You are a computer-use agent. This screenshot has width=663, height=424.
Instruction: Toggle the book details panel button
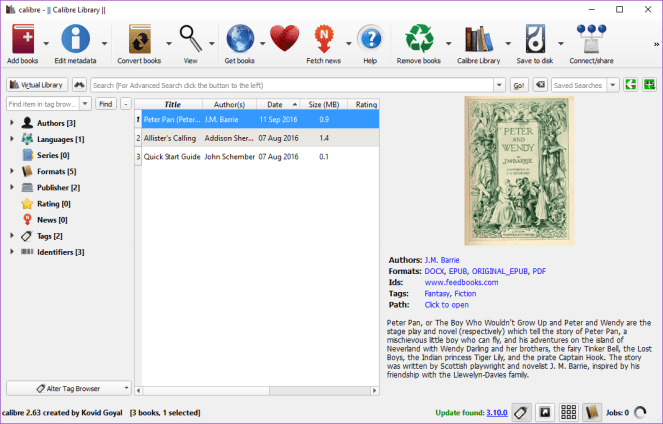(592, 411)
